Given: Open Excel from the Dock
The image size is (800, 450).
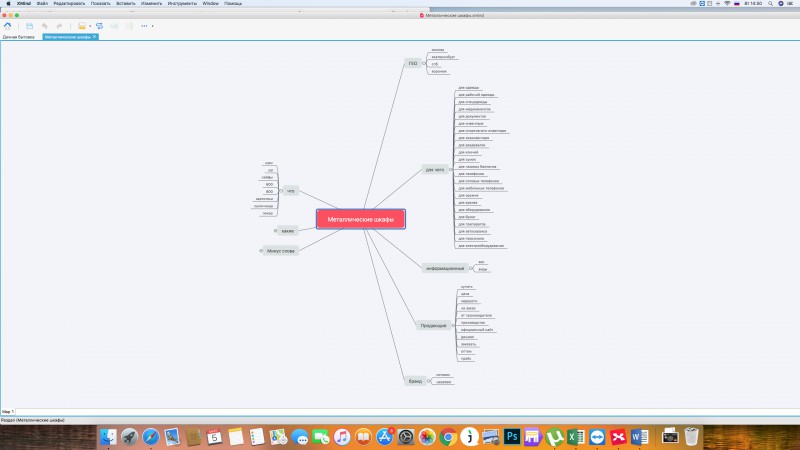Looking at the screenshot, I should pyautogui.click(x=576, y=437).
